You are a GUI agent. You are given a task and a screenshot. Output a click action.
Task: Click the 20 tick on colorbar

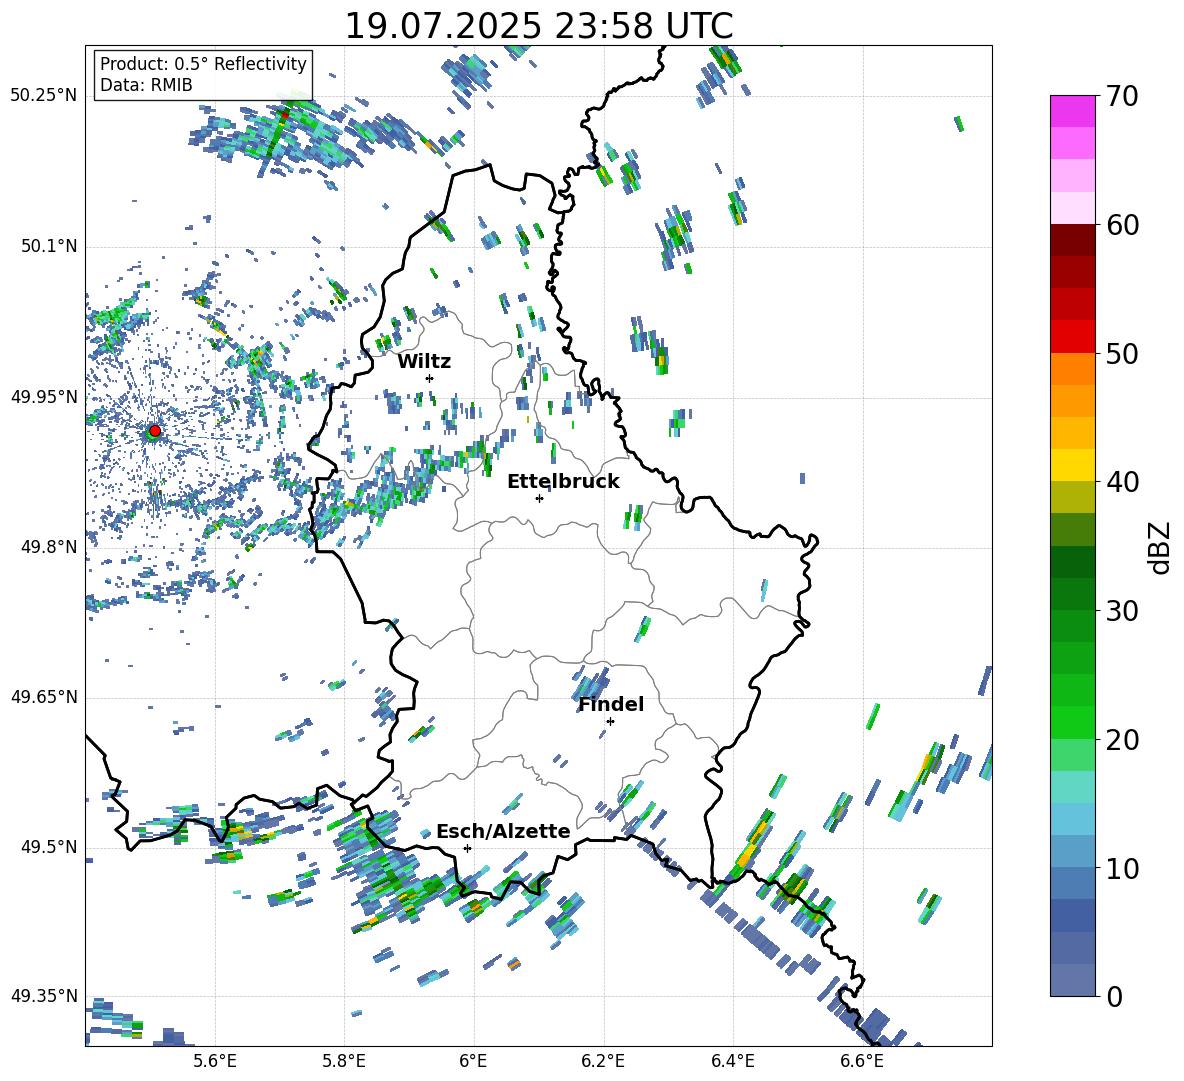(x=1122, y=739)
